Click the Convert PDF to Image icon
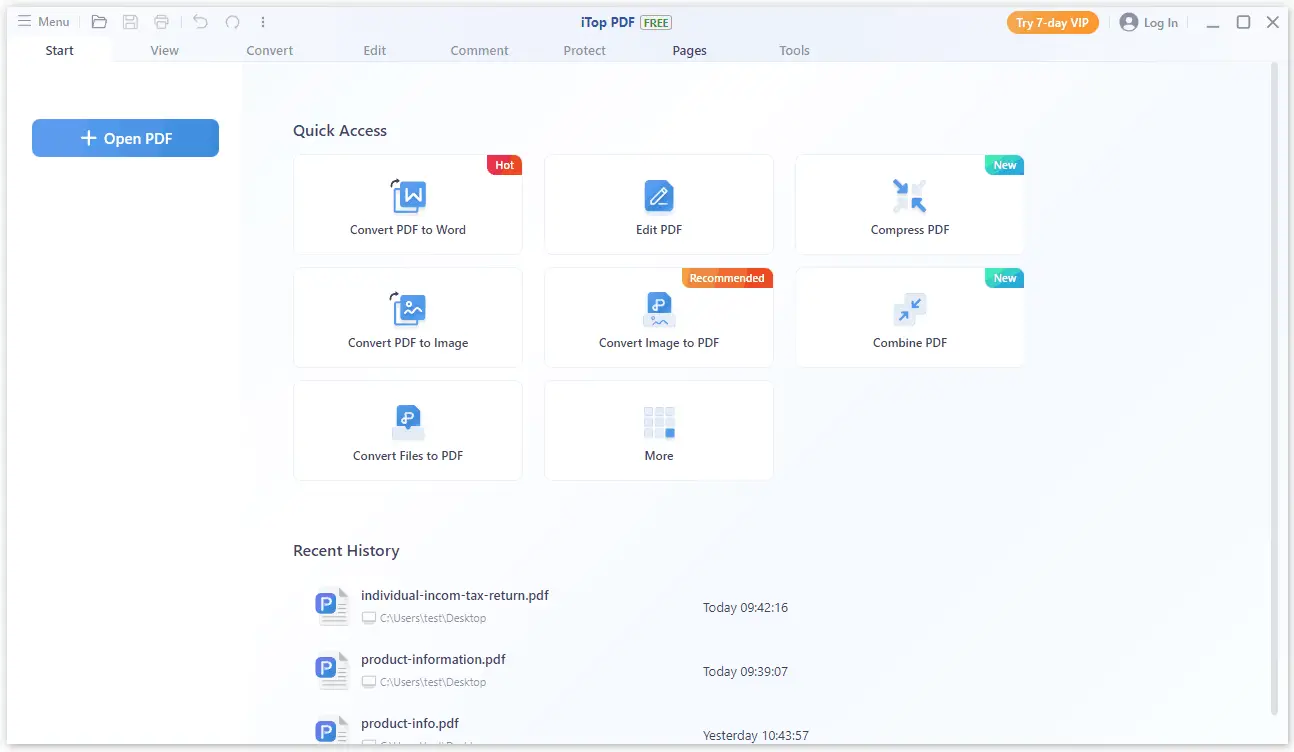Screen dimensions: 1294x752 [x=408, y=309]
